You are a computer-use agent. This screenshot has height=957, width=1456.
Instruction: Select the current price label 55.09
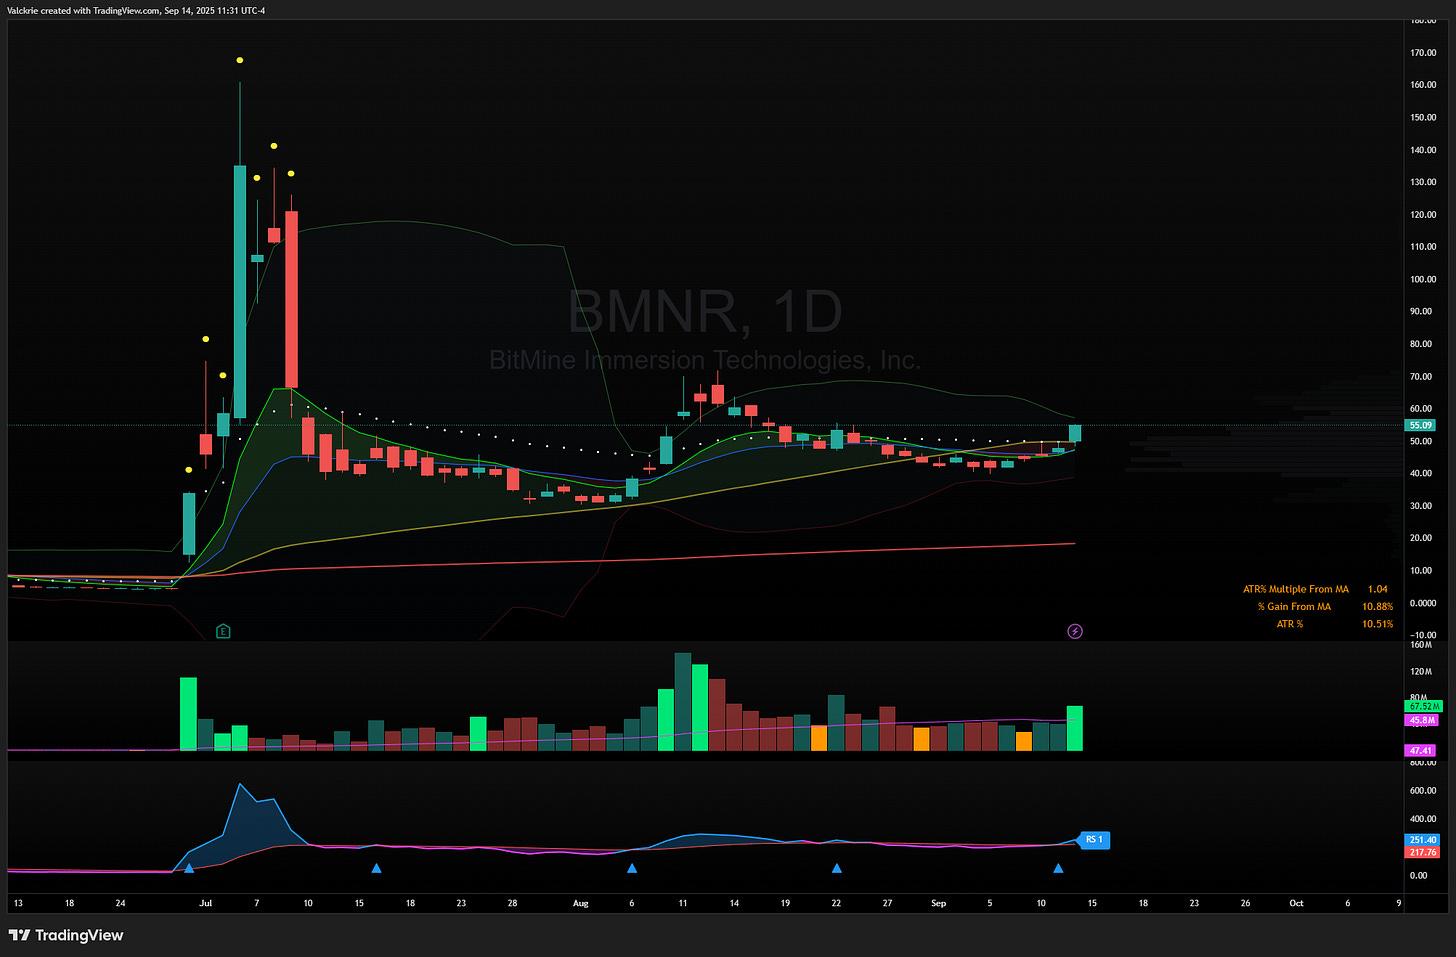[1421, 425]
